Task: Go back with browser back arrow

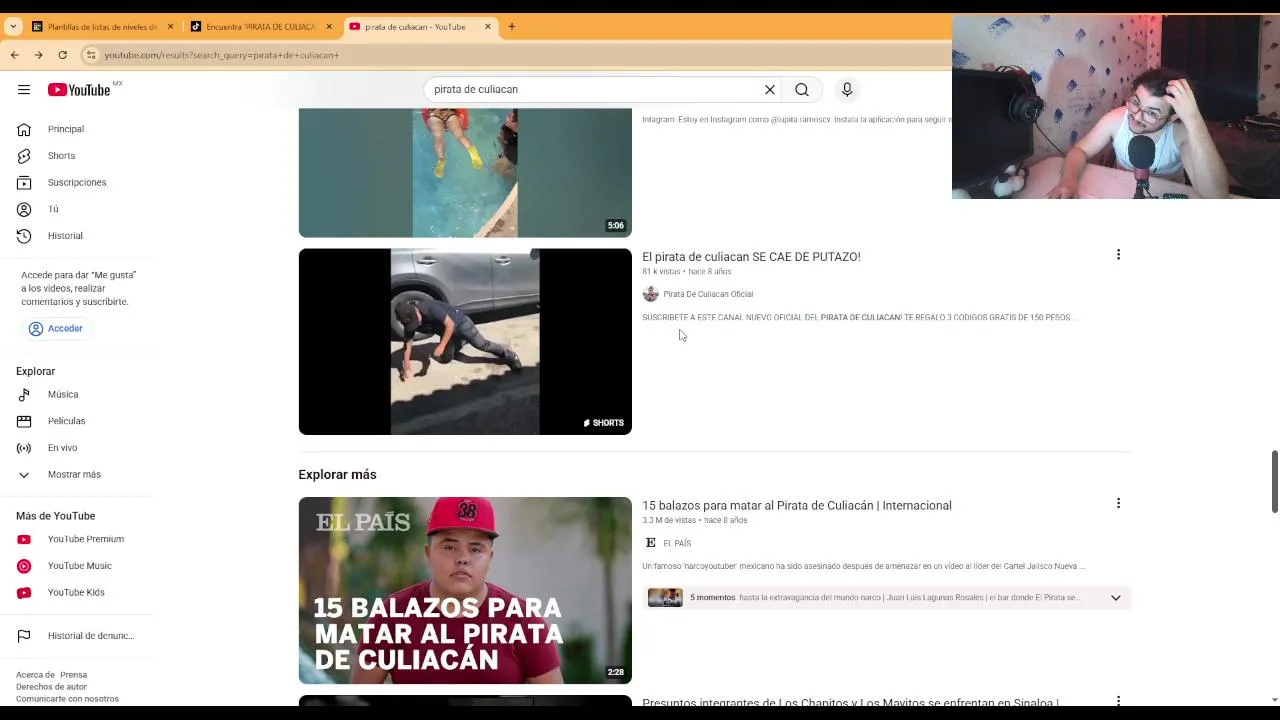Action: pyautogui.click(x=15, y=55)
